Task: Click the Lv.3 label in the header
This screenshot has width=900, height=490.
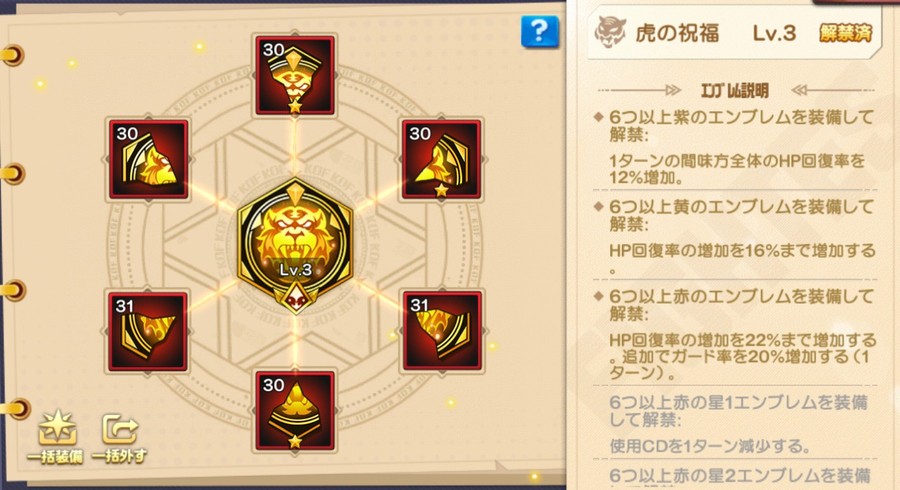Action: 774,33
